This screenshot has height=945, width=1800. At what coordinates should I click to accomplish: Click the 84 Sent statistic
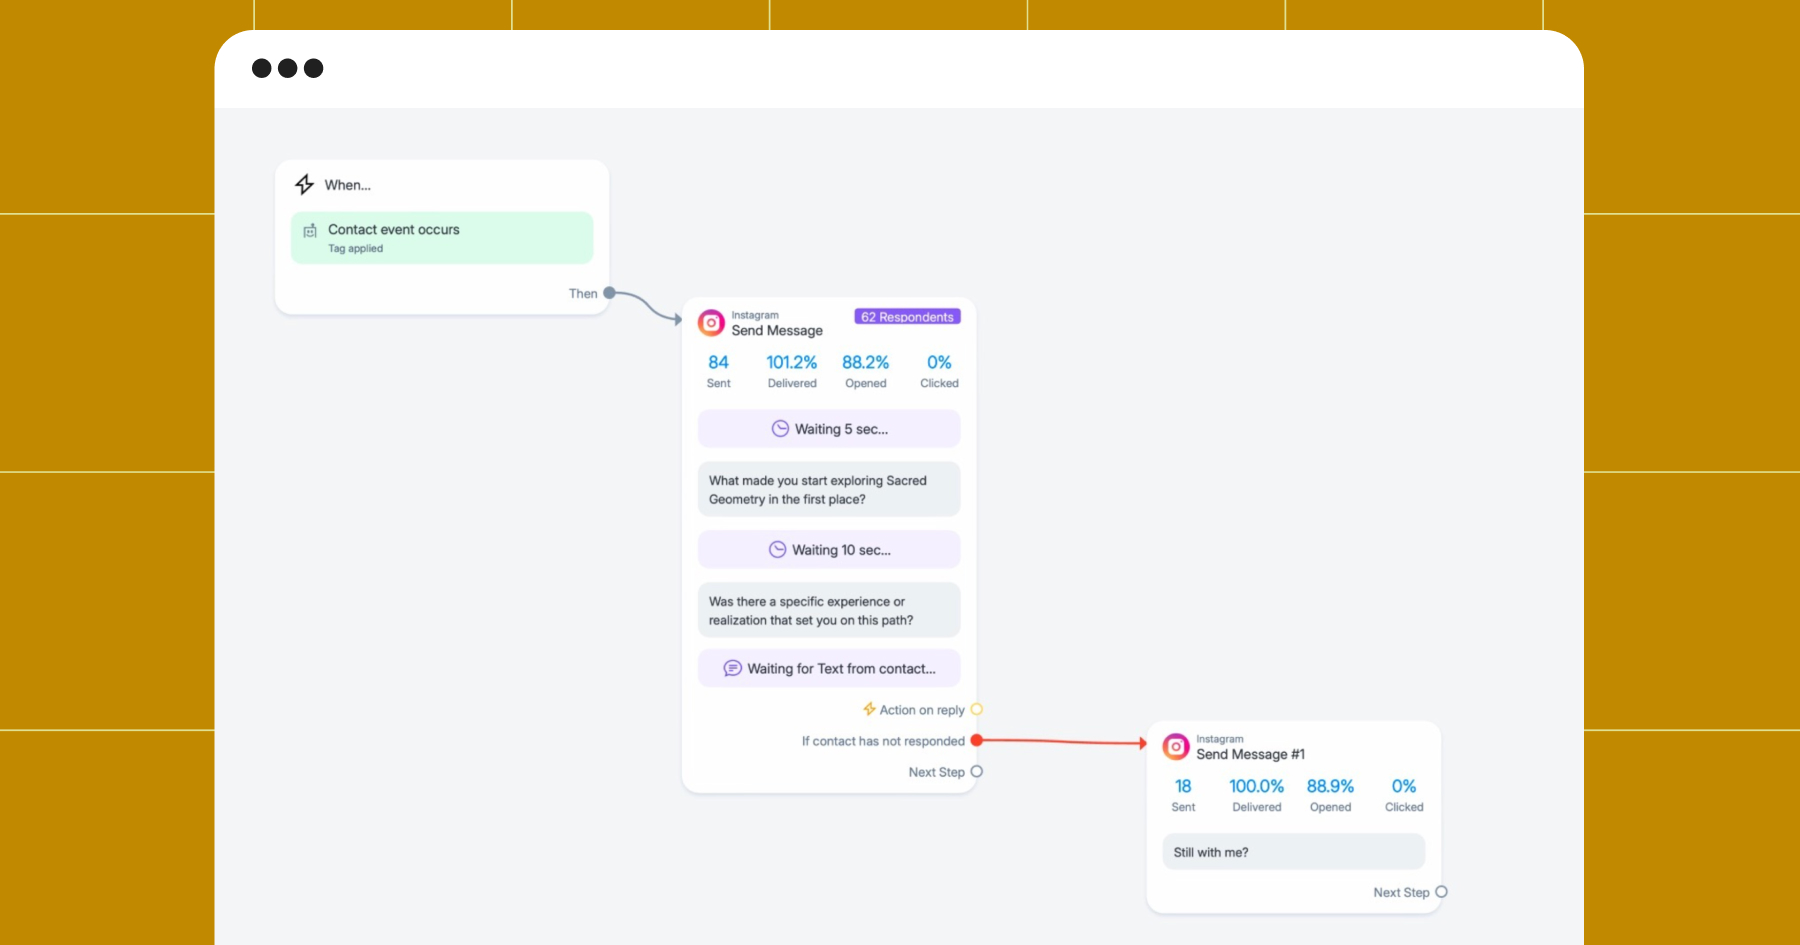(x=718, y=371)
